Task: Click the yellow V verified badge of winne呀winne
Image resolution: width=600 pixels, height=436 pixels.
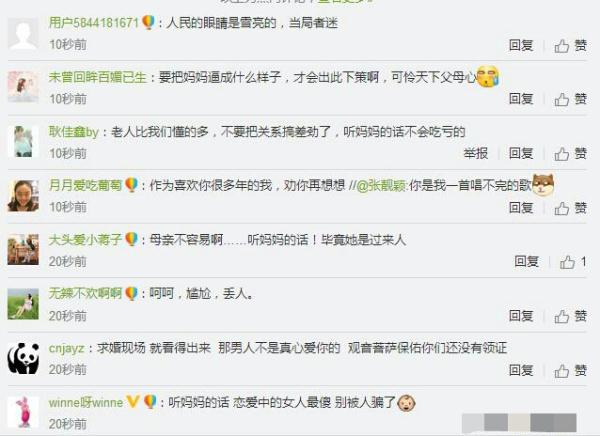Action: (x=133, y=402)
